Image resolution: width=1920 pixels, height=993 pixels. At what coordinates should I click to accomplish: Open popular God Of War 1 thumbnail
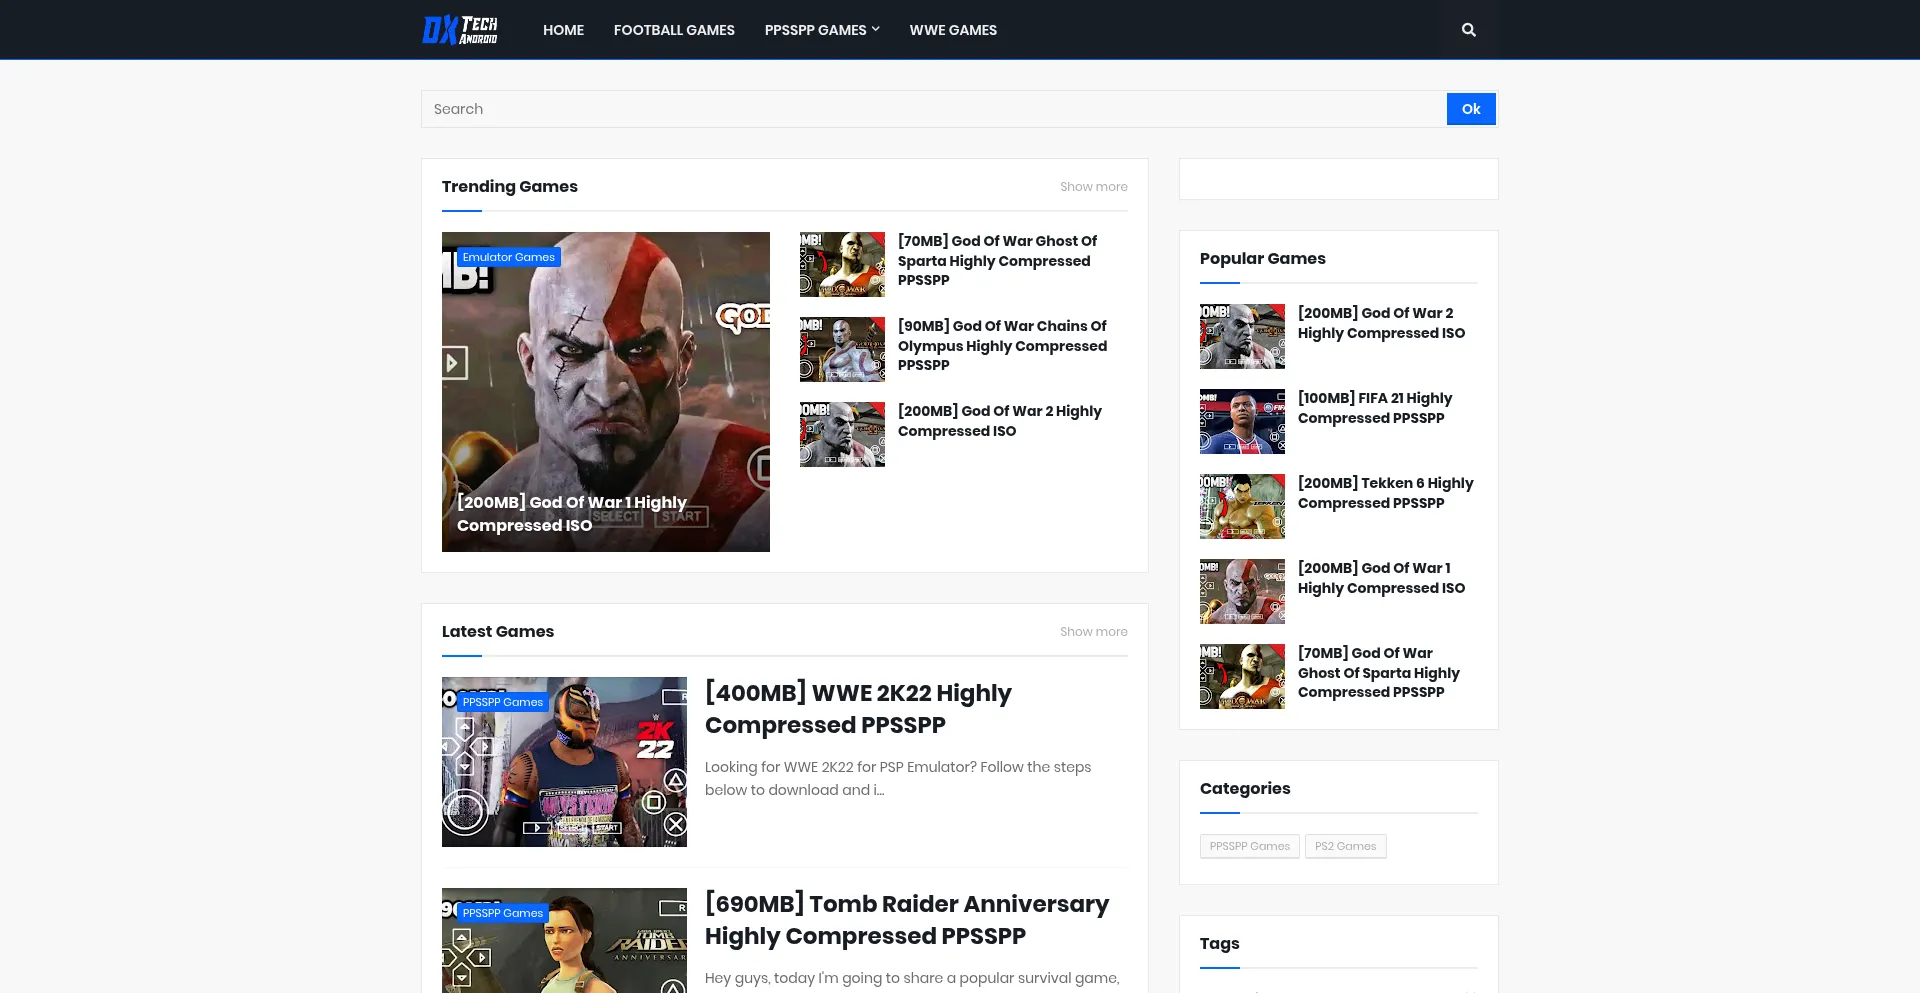click(1242, 591)
